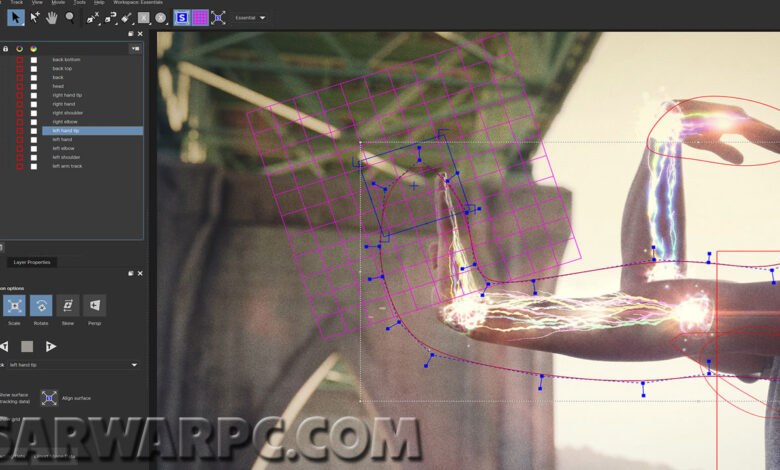
Task: Toggle Rotate motion tracking option
Action: coord(41,305)
